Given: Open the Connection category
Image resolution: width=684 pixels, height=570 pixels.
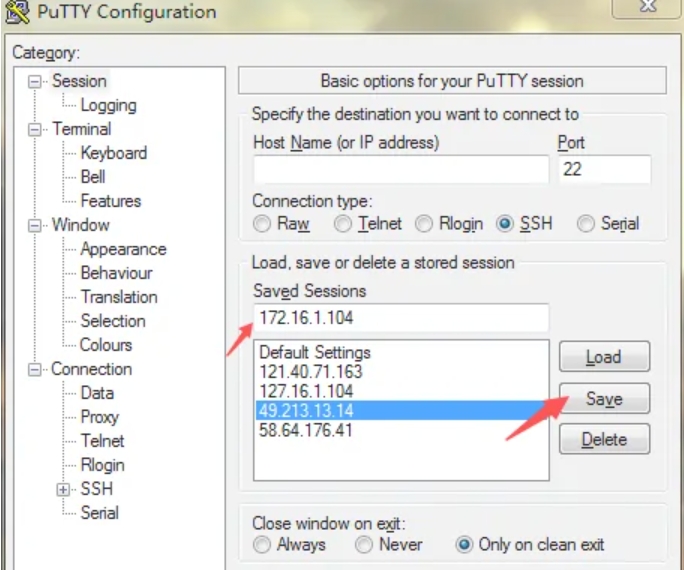Looking at the screenshot, I should (92, 369).
